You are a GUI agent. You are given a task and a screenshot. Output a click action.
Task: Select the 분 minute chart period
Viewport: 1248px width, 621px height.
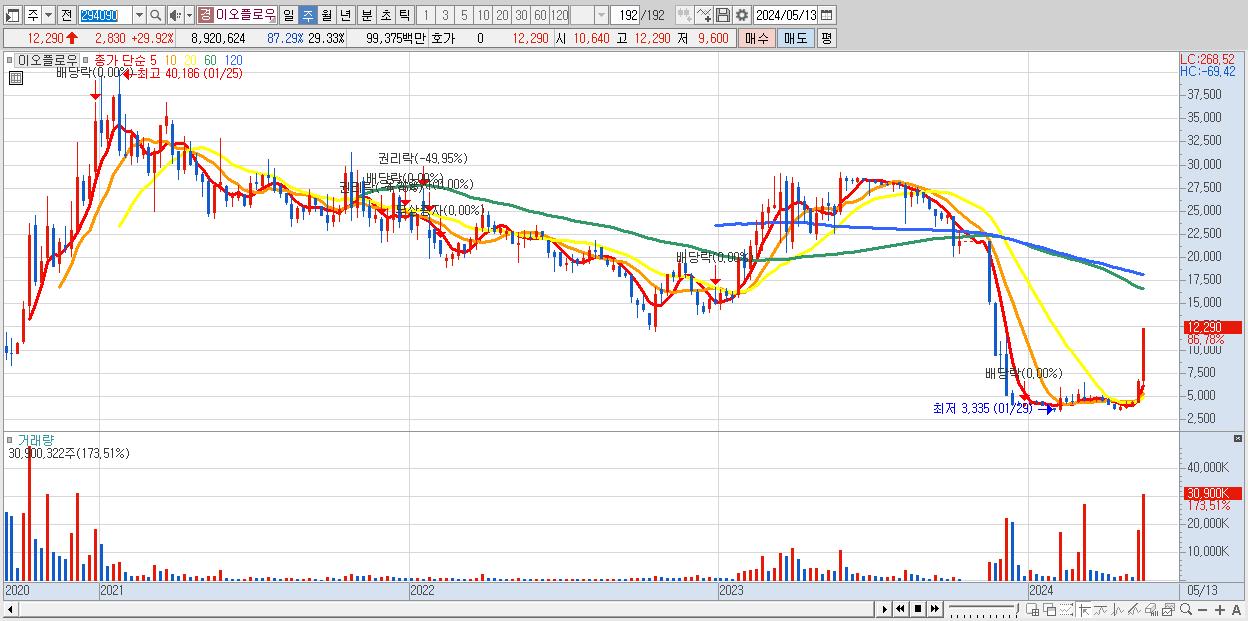click(366, 15)
